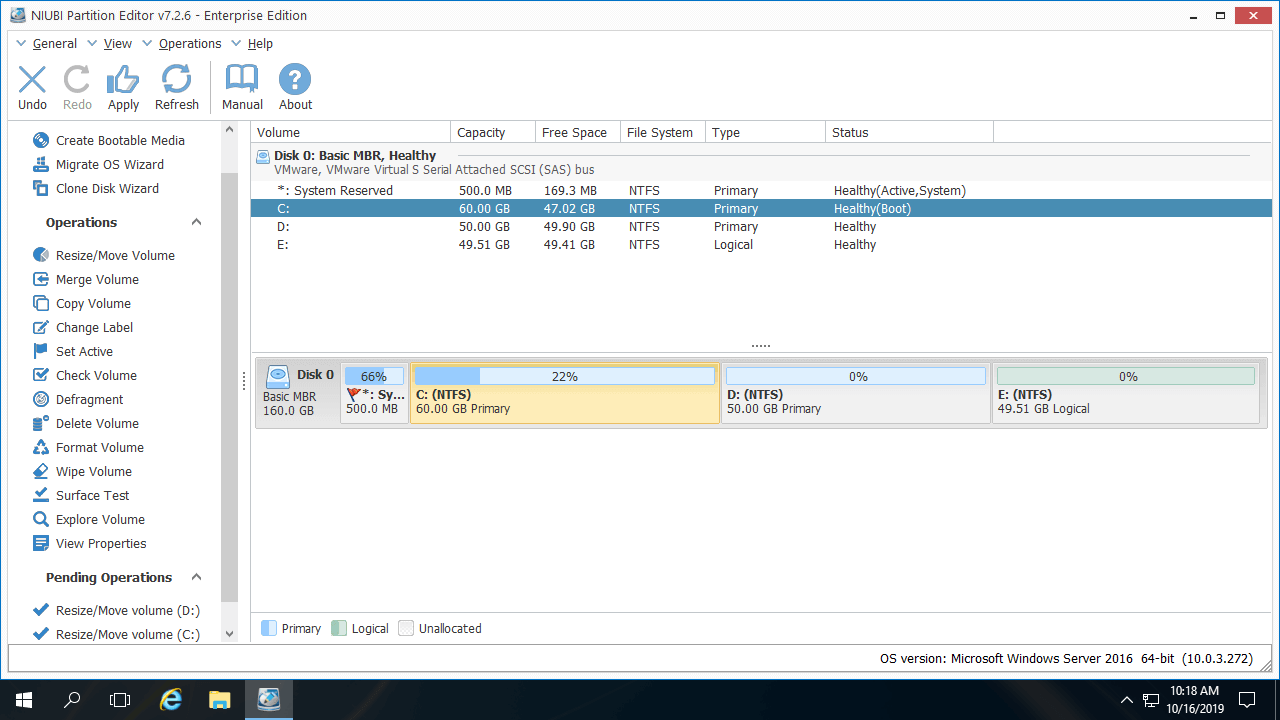Collapse the Operations section

coord(196,223)
